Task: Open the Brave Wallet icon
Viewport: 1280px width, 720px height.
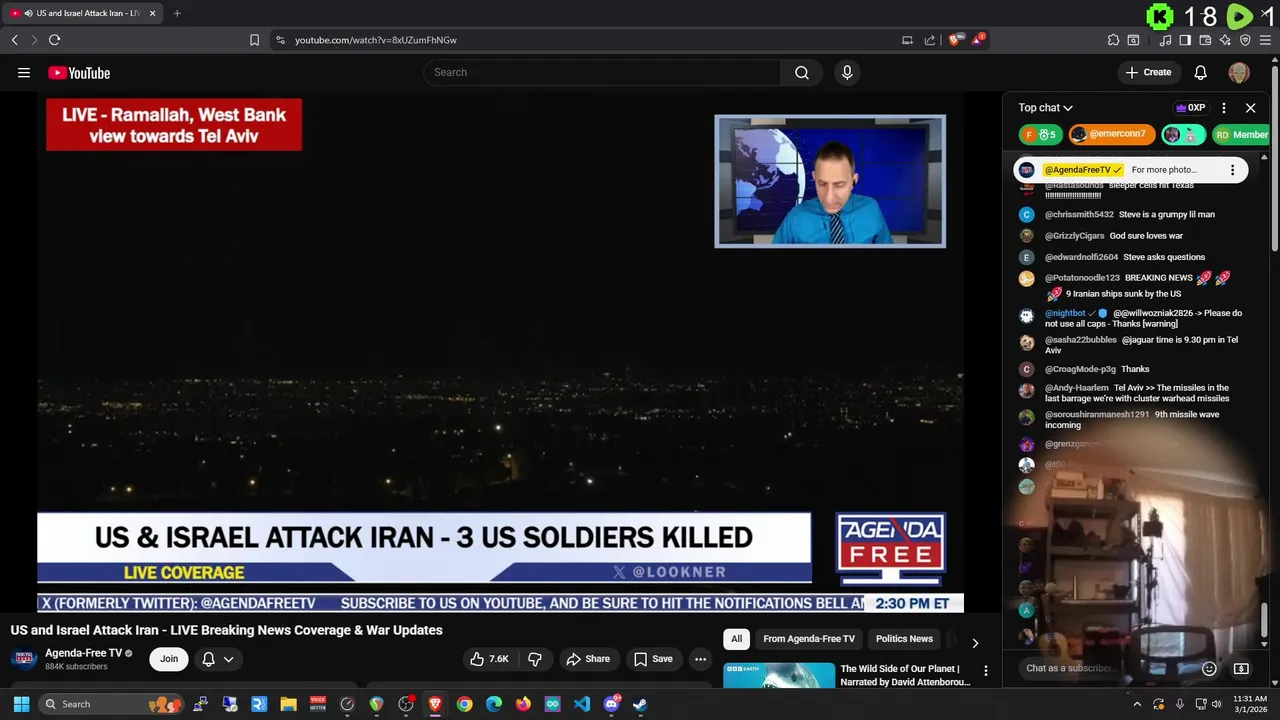Action: (x=1205, y=40)
